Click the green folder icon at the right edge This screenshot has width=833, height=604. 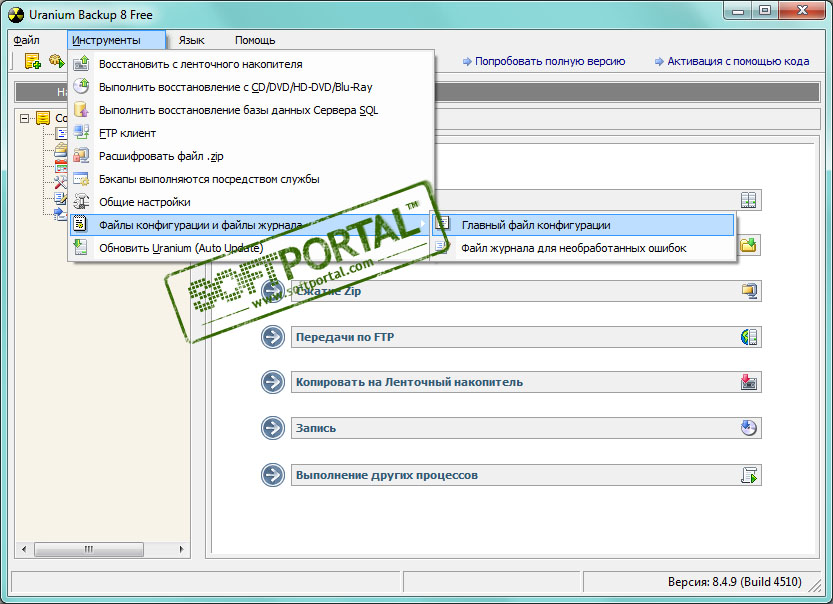click(x=749, y=245)
